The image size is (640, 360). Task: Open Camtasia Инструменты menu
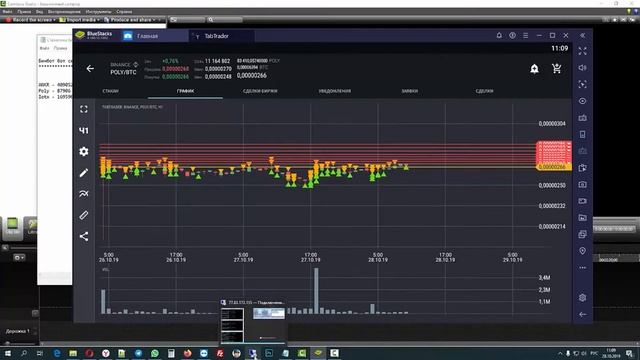[x=98, y=11]
